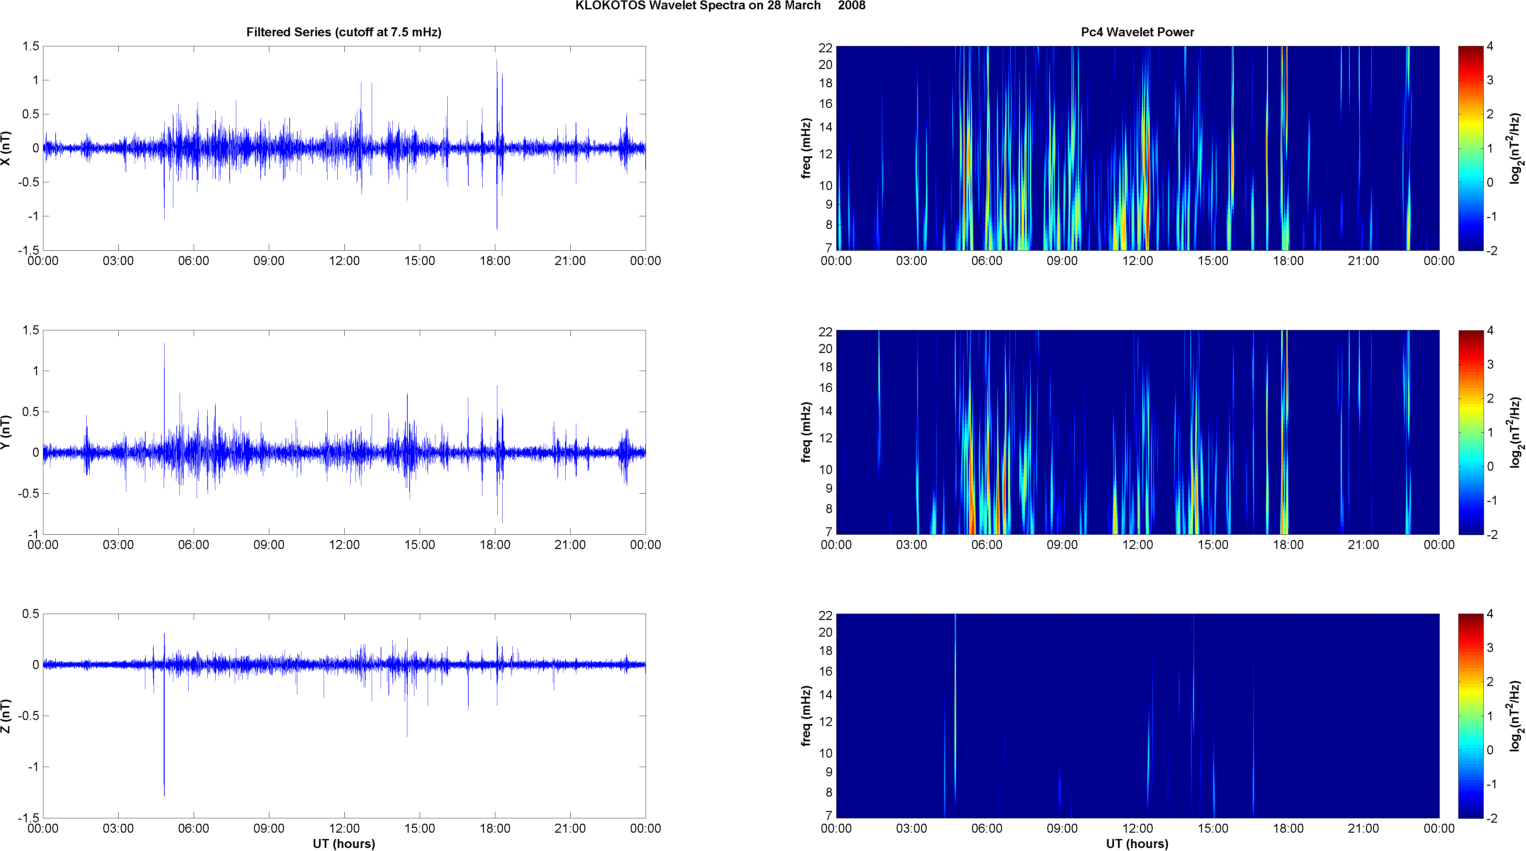The width and height of the screenshot is (1526, 851).
Task: Click the log2(nT²/Hz) label of middle colorbar
Action: 1516,432
